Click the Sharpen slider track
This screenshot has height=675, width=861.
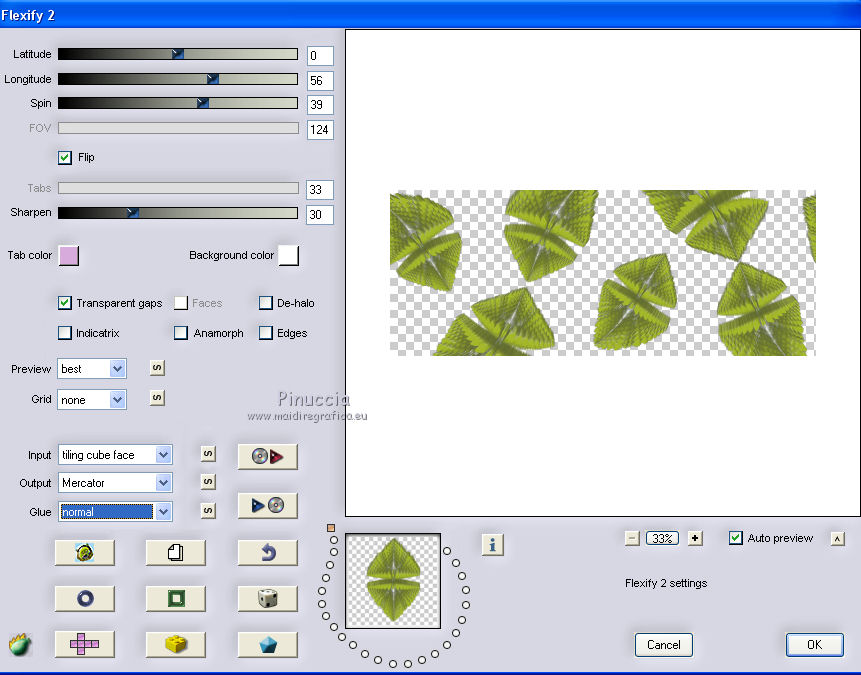coord(178,213)
